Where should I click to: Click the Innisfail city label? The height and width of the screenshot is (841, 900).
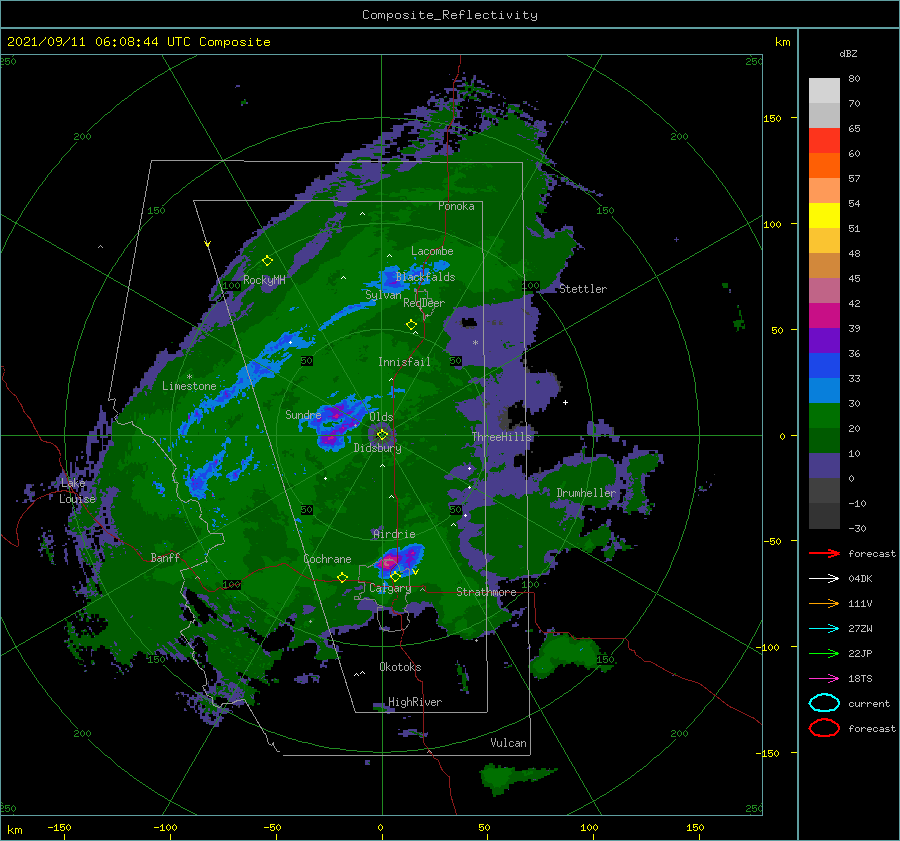click(x=404, y=362)
